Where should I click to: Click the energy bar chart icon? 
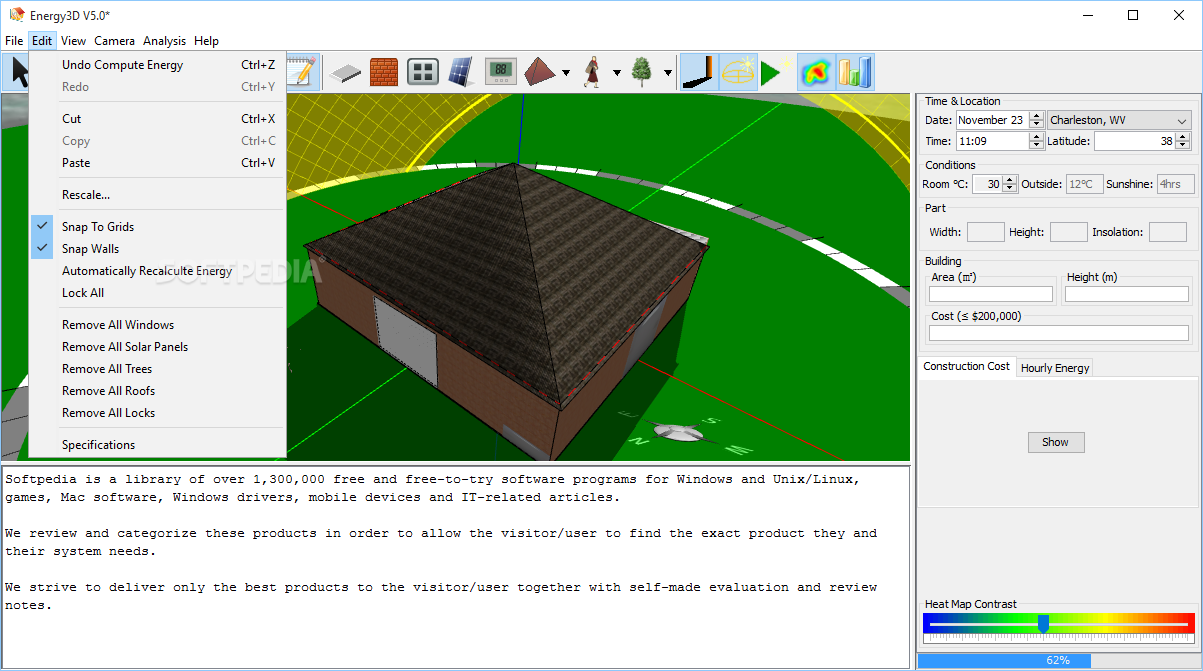[855, 72]
